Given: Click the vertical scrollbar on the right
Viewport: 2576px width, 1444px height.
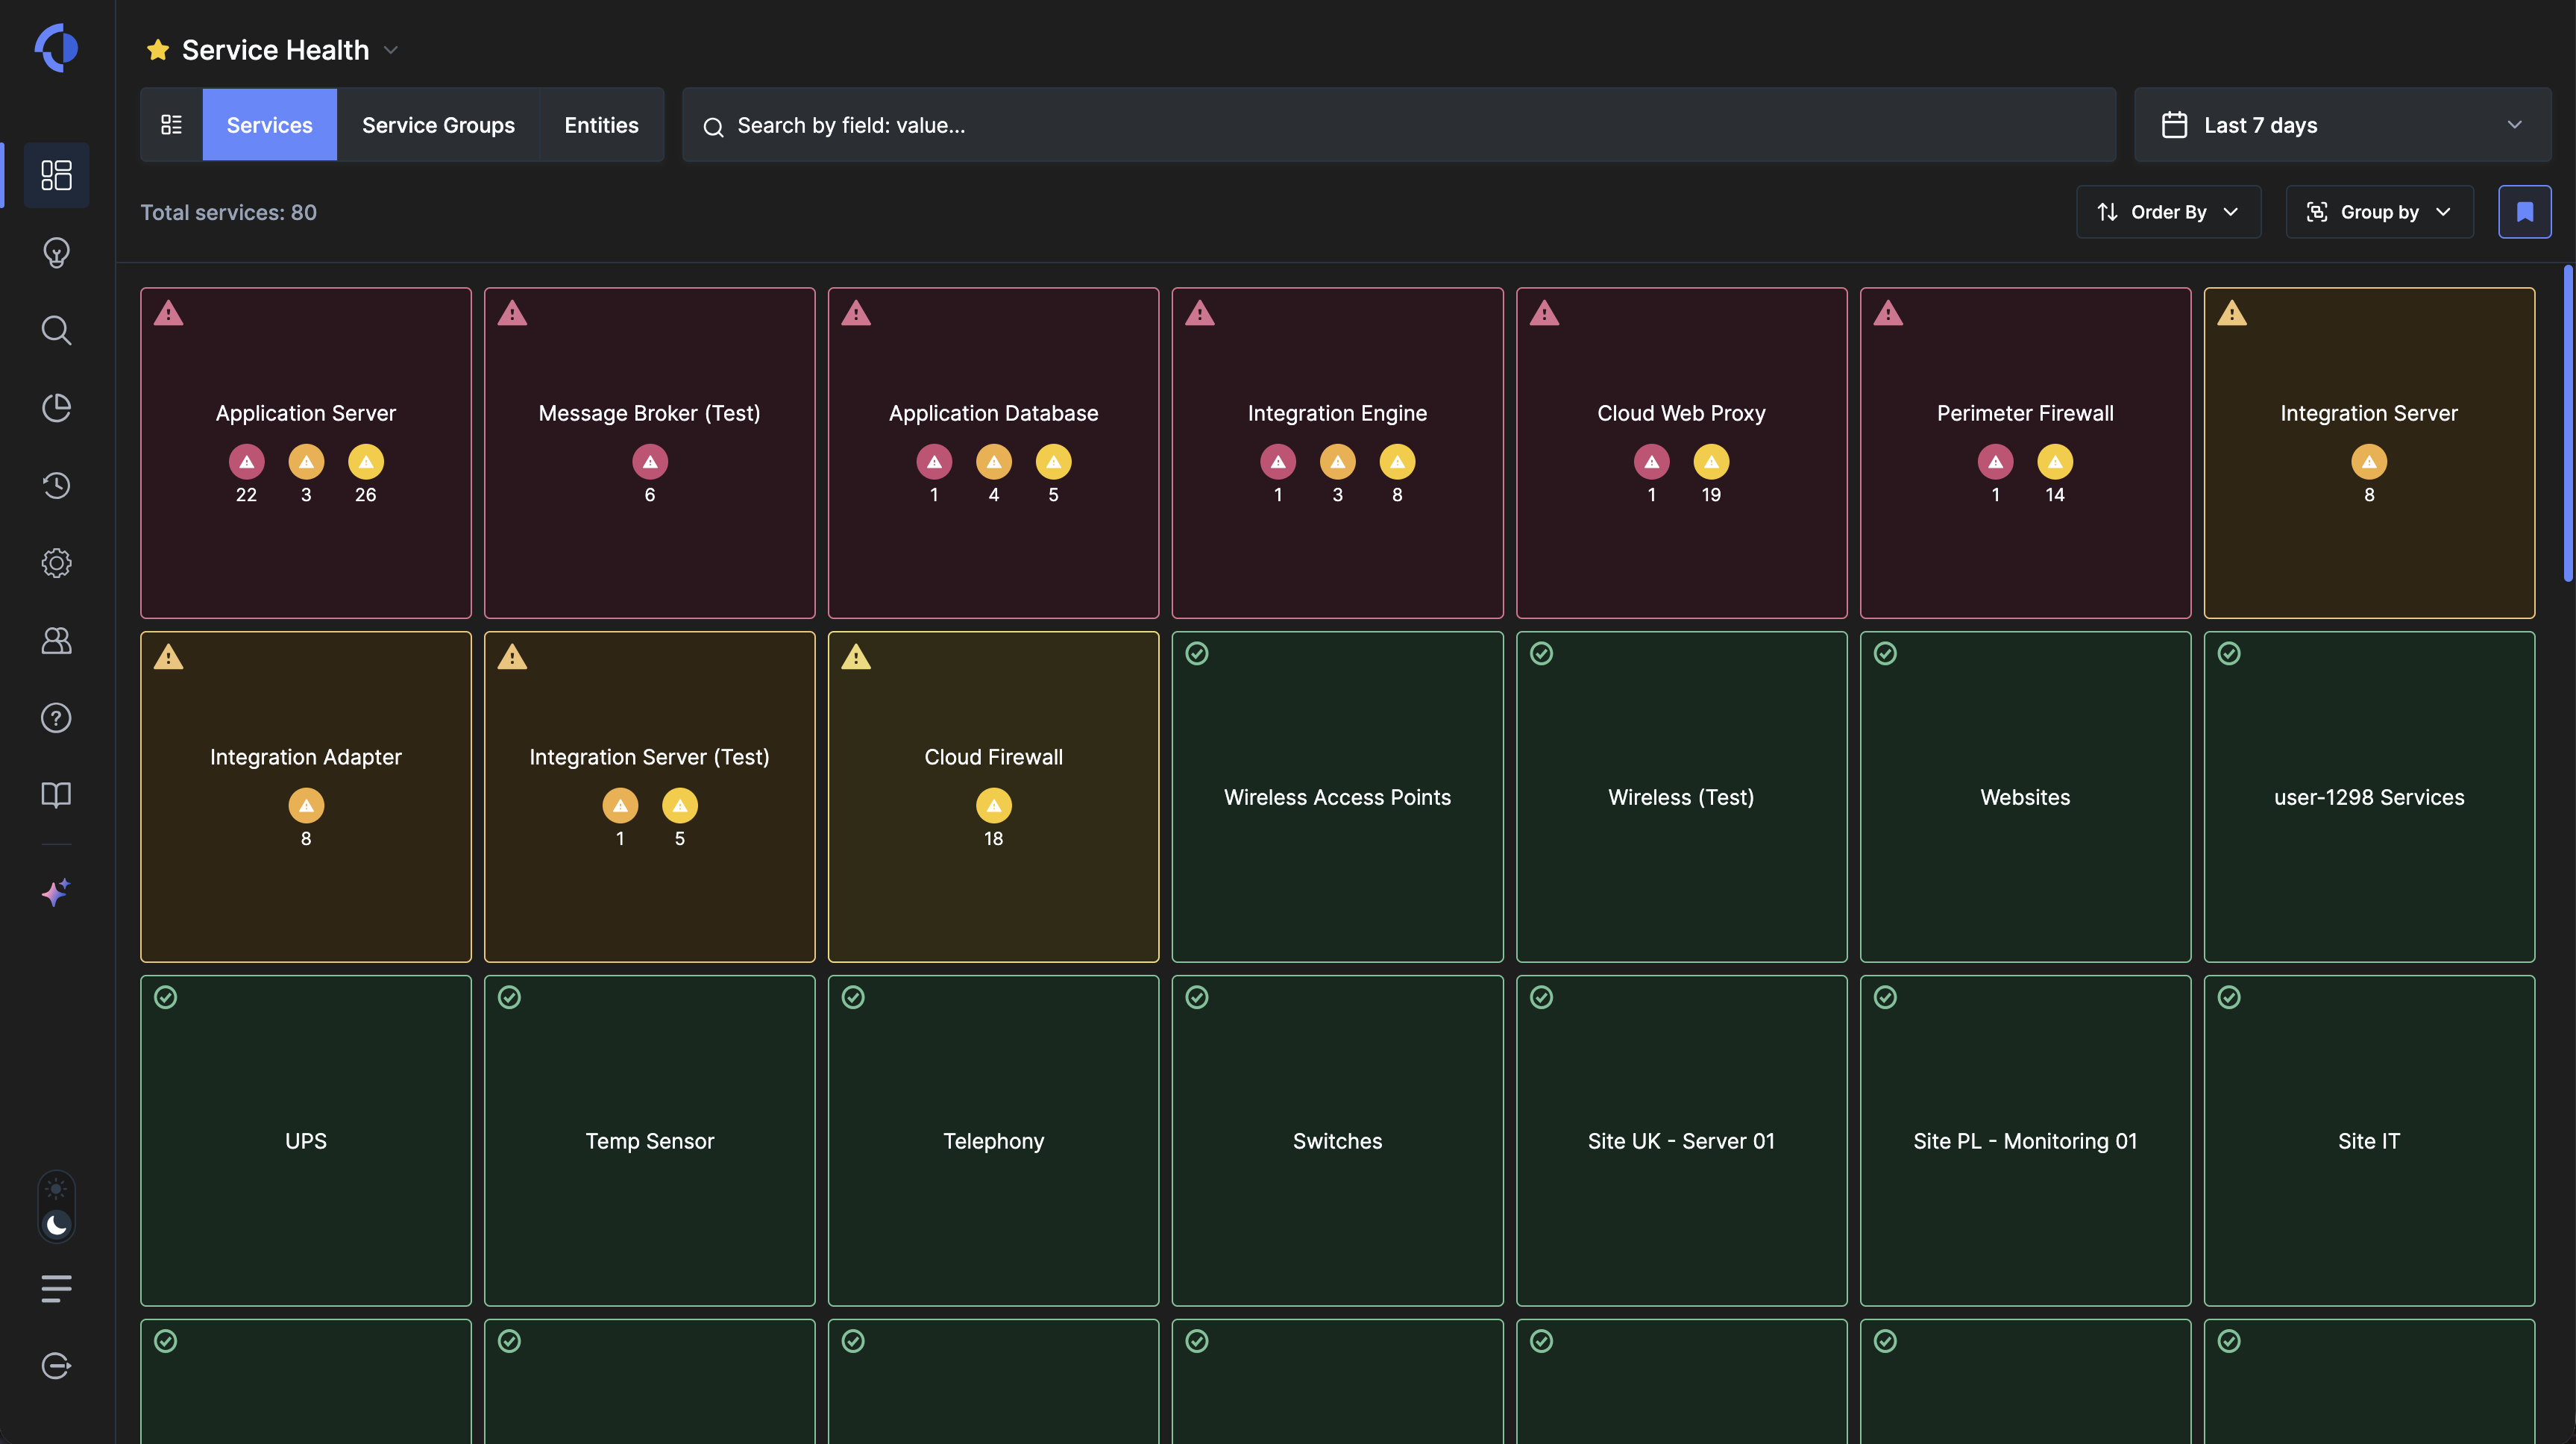Looking at the screenshot, I should pyautogui.click(x=2567, y=423).
